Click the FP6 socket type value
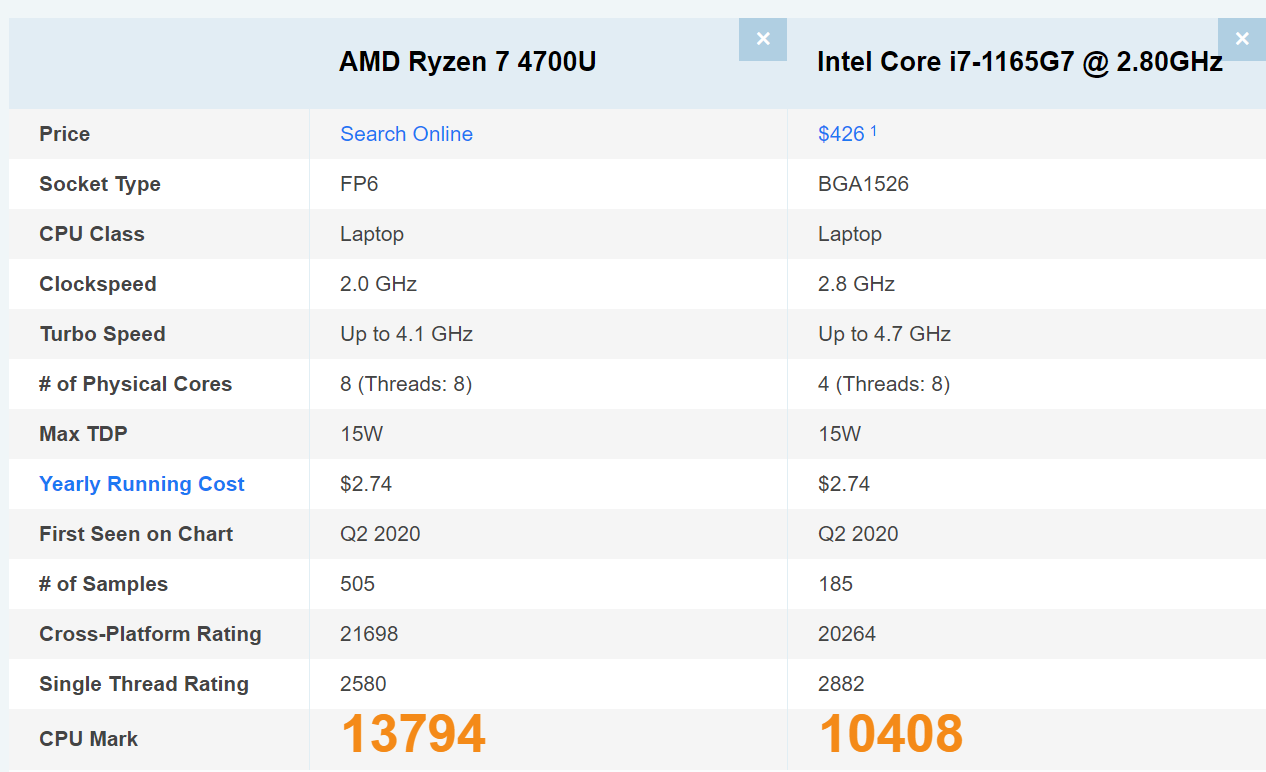The height and width of the screenshot is (772, 1266). (359, 184)
